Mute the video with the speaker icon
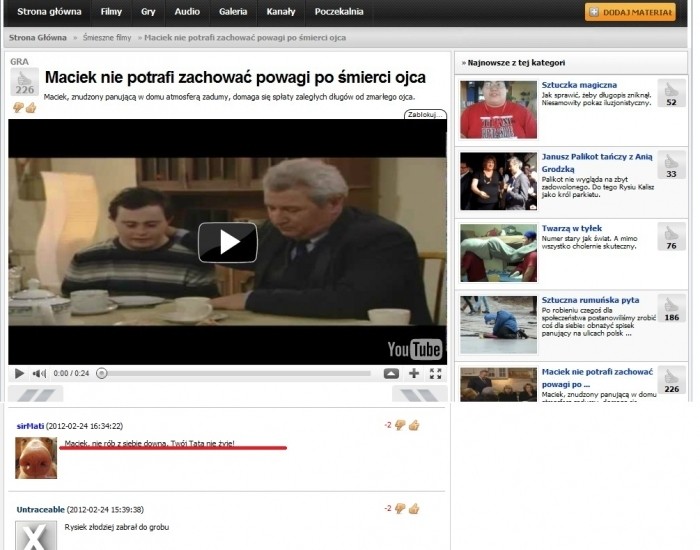Image resolution: width=700 pixels, height=550 pixels. point(38,373)
